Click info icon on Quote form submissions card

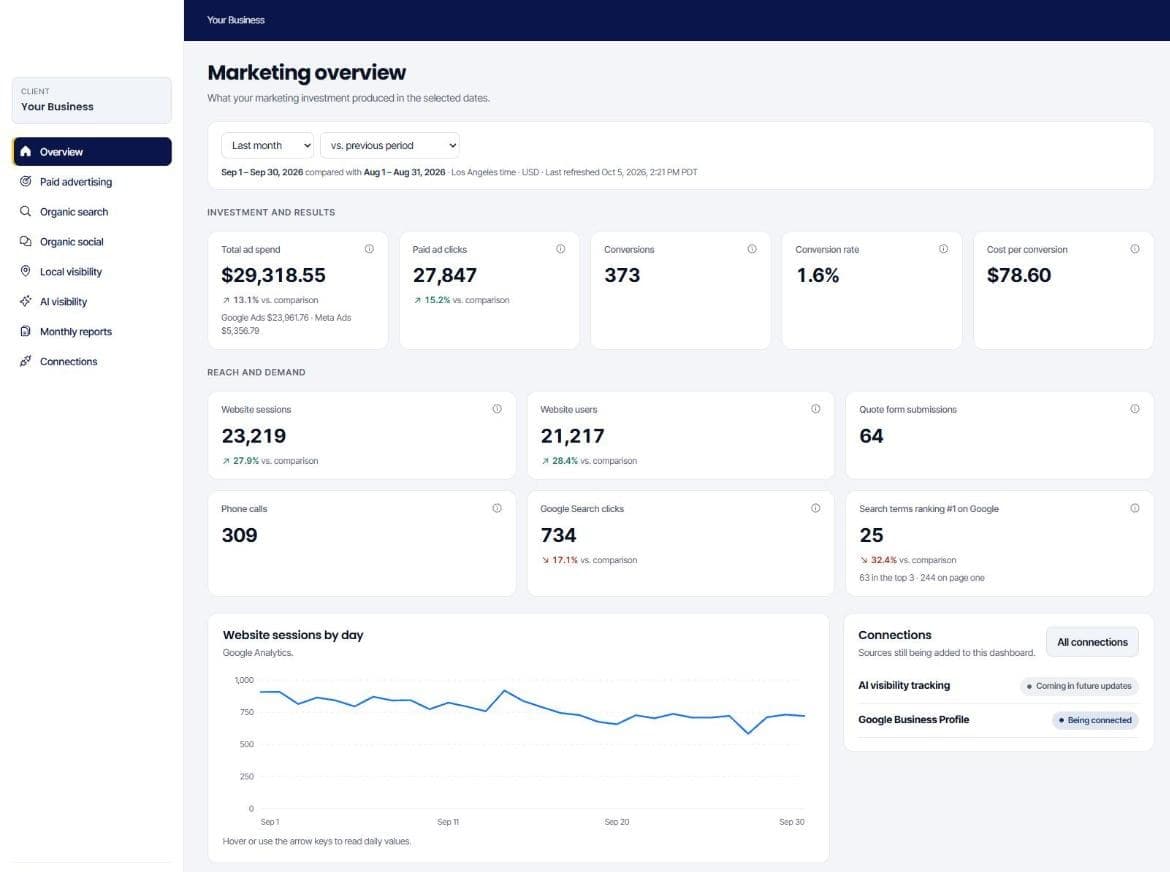(x=1134, y=409)
